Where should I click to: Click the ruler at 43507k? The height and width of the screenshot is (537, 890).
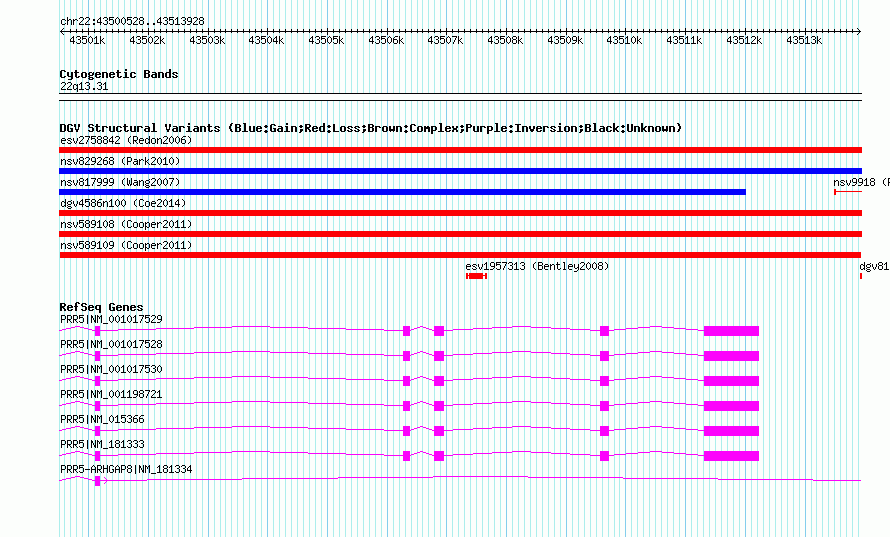445,40
